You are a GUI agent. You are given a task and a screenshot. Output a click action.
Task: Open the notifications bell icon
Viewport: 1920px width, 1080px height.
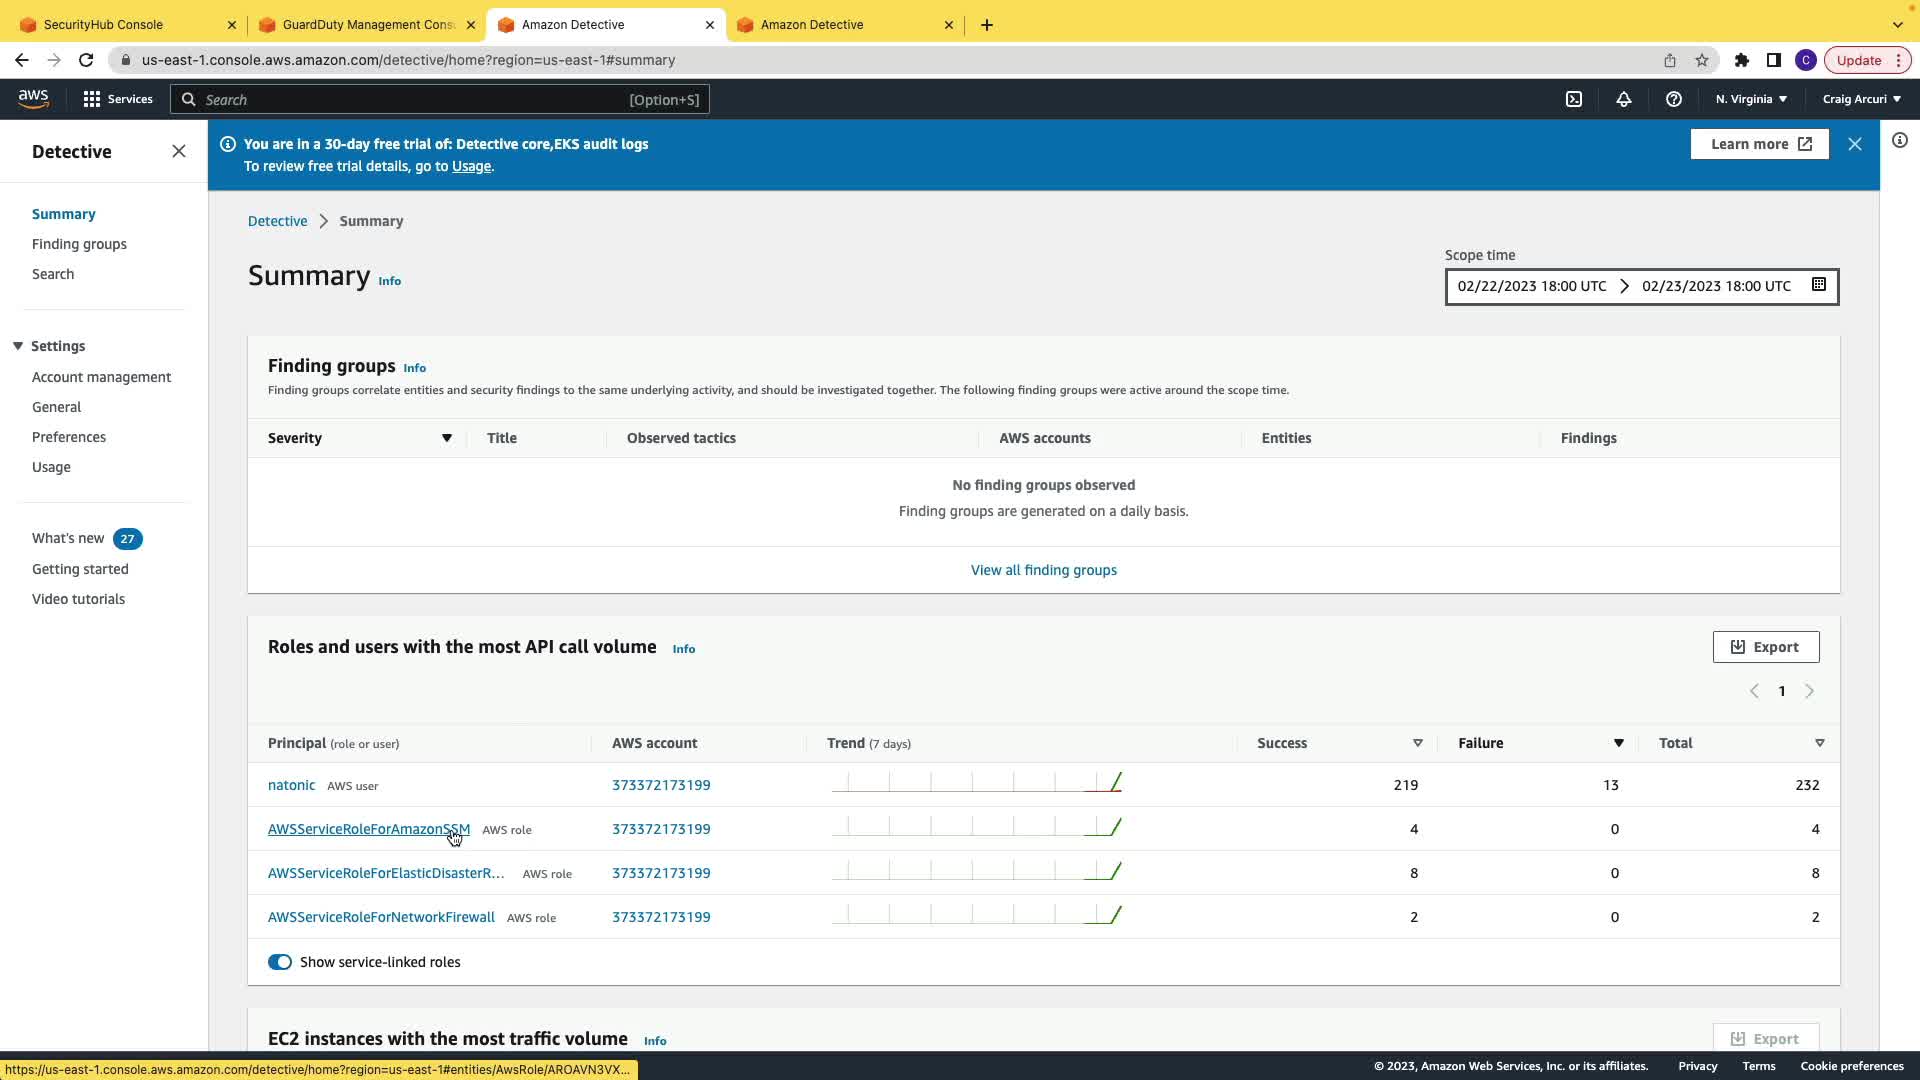pyautogui.click(x=1623, y=99)
